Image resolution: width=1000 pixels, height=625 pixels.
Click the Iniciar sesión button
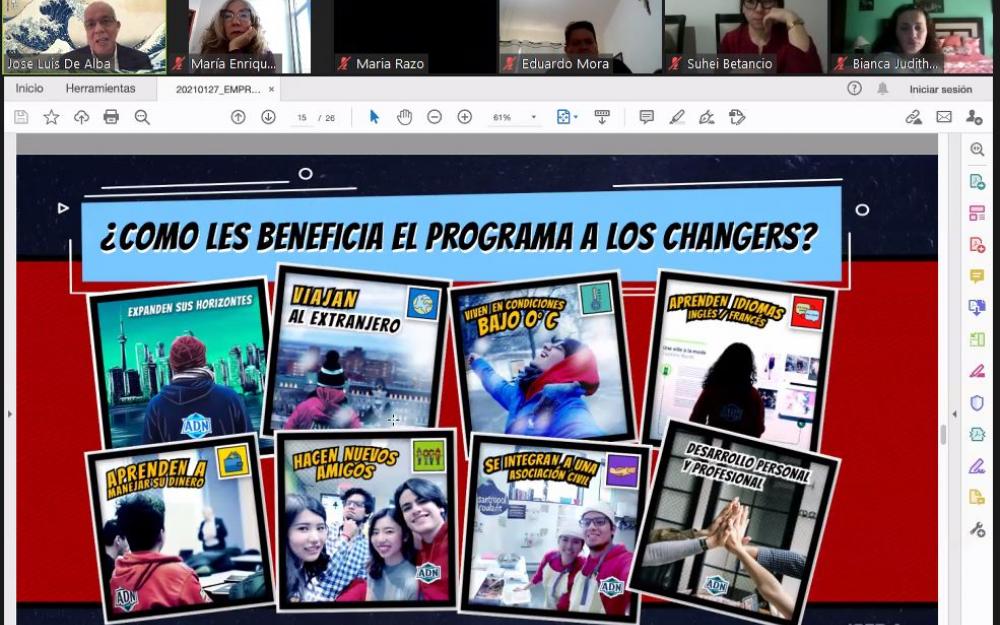pyautogui.click(x=940, y=89)
